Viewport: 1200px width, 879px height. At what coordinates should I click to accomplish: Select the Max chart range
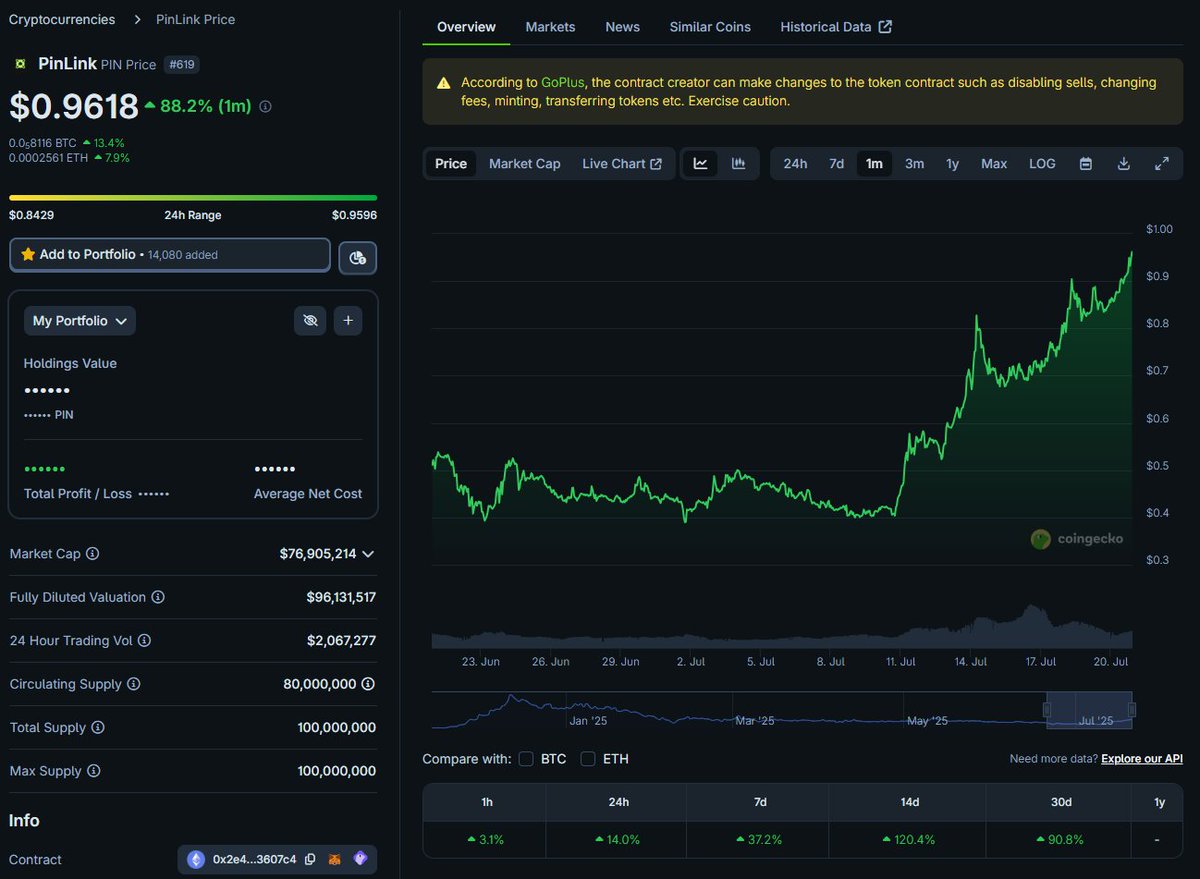[x=994, y=164]
